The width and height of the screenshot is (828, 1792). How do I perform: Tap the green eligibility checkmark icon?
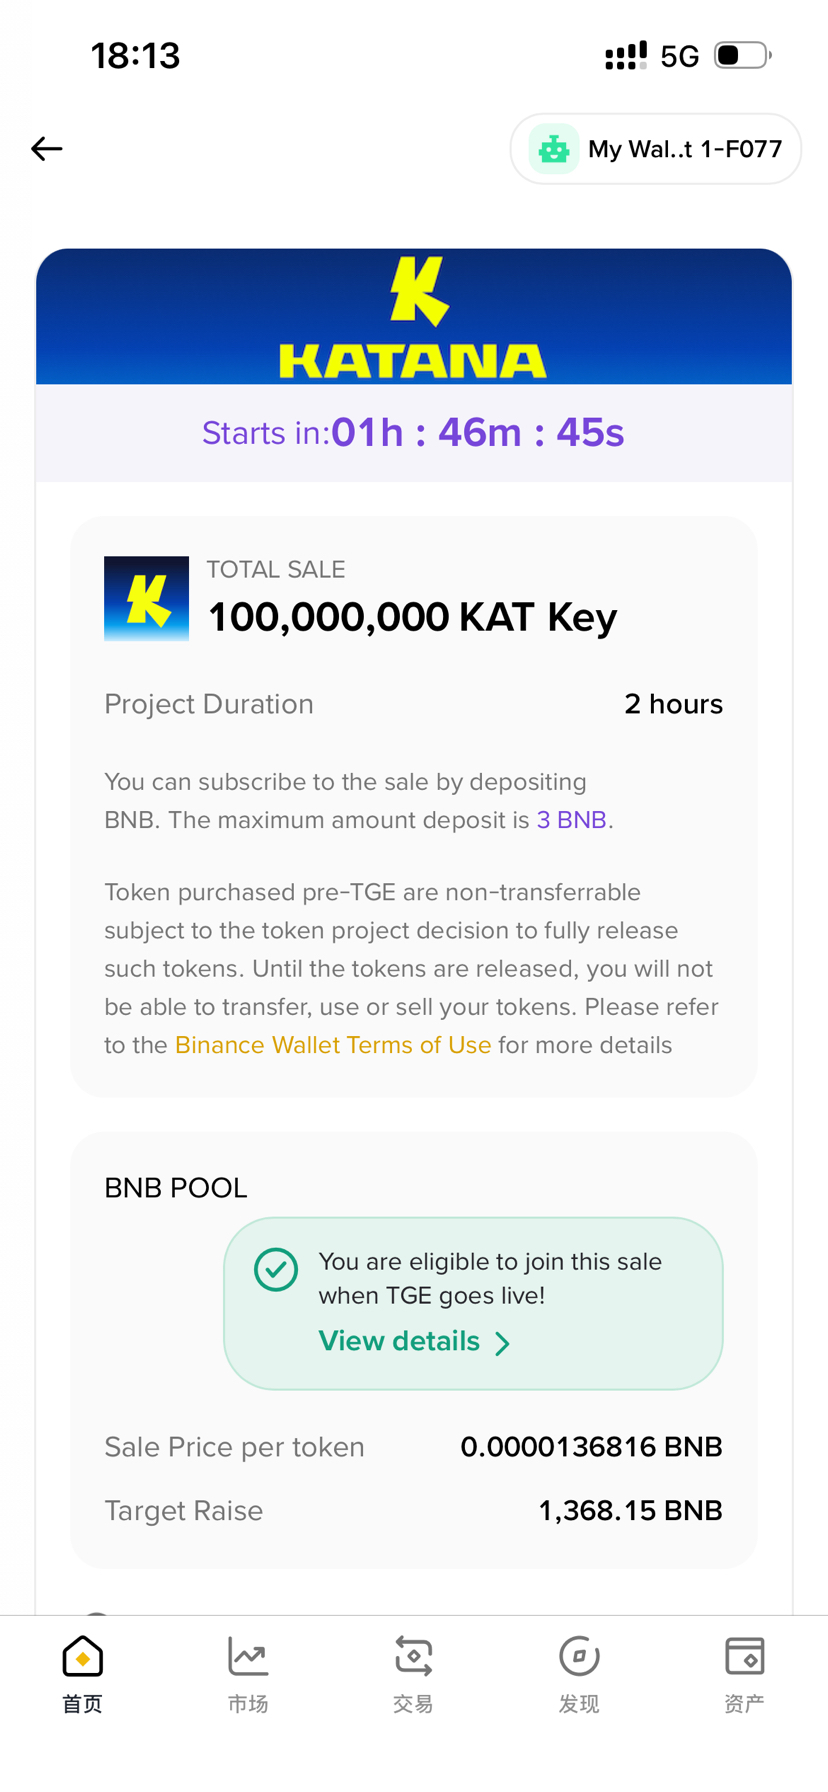[276, 1270]
